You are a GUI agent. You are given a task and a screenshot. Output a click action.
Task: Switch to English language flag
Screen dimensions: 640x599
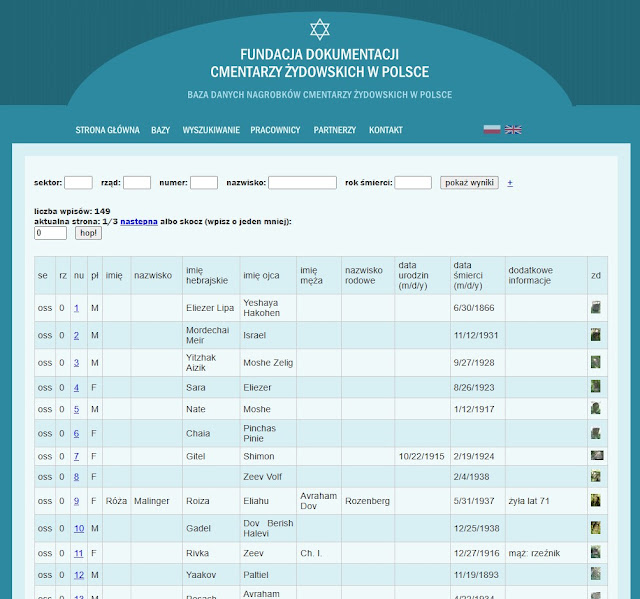tap(513, 129)
